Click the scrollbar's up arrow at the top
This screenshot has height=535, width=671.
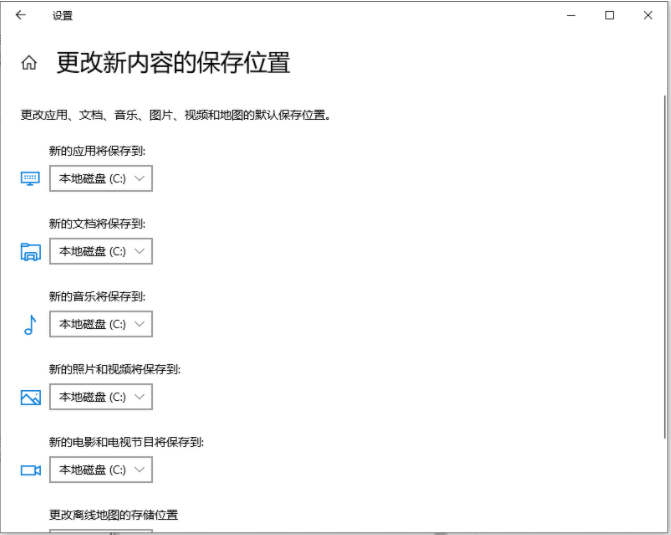[x=665, y=38]
